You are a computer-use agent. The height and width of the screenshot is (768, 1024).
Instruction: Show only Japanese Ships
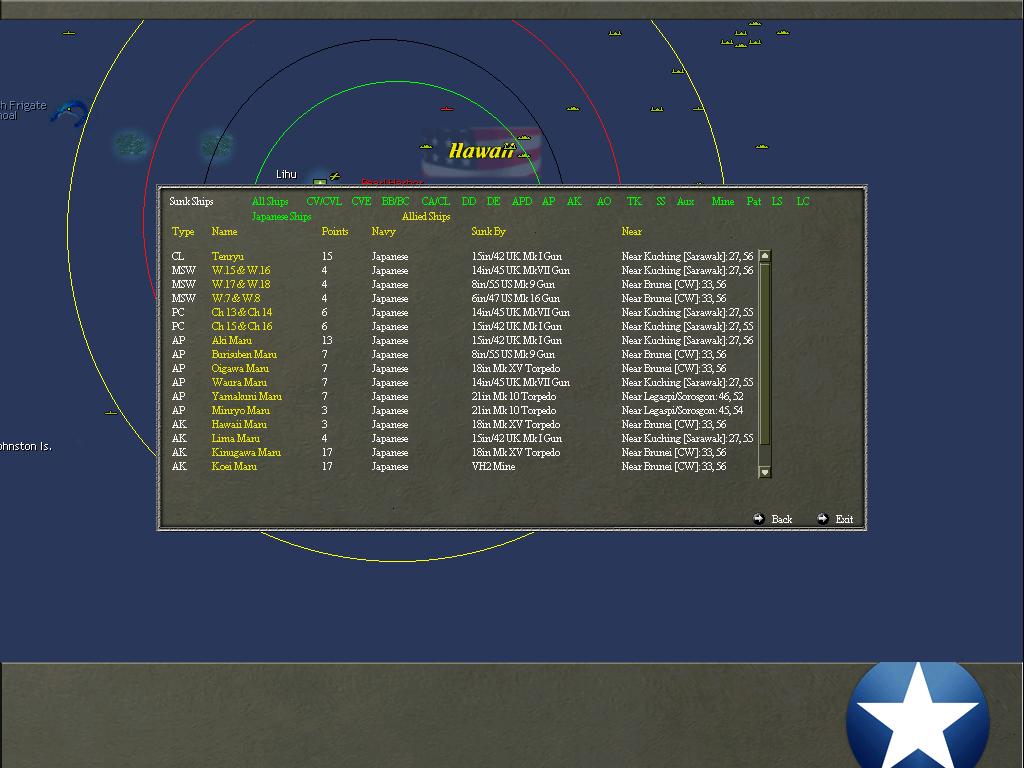tap(281, 216)
